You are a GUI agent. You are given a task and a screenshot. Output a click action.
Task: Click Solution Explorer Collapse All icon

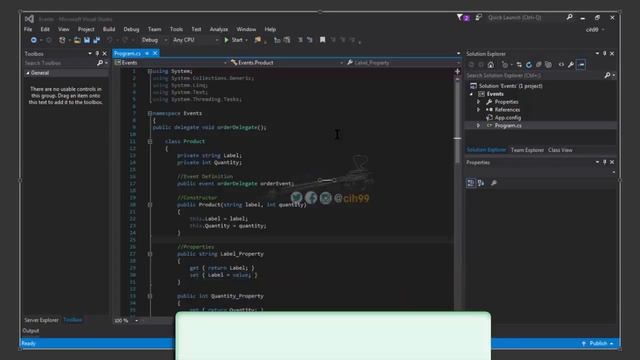(x=539, y=64)
